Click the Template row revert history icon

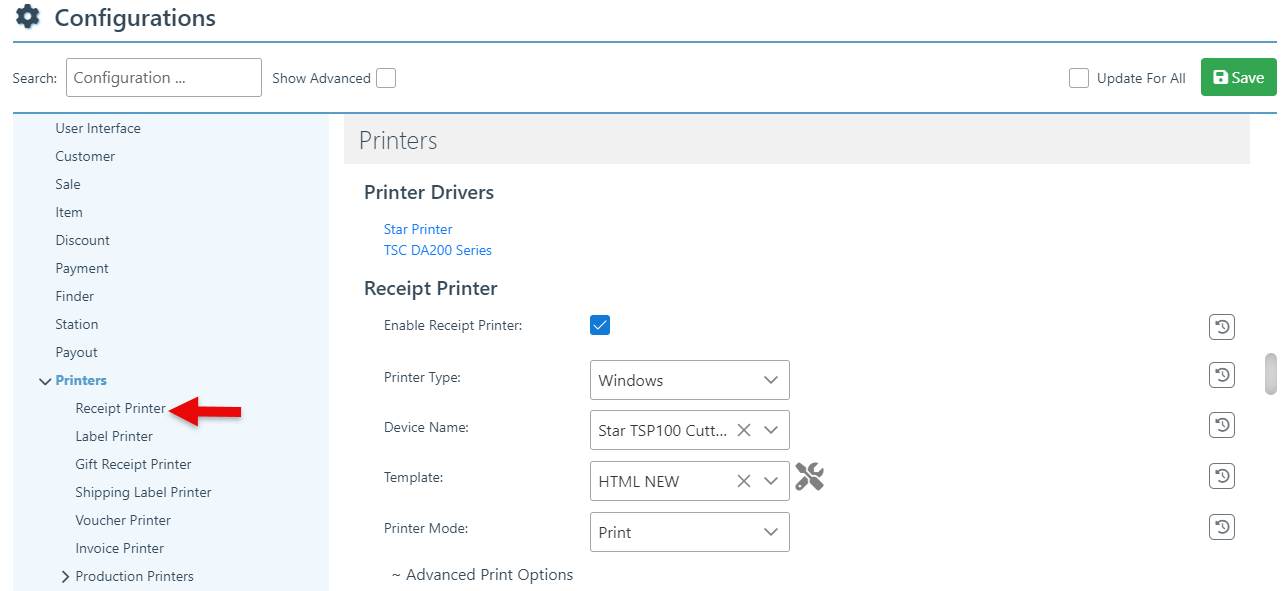[x=1221, y=476]
